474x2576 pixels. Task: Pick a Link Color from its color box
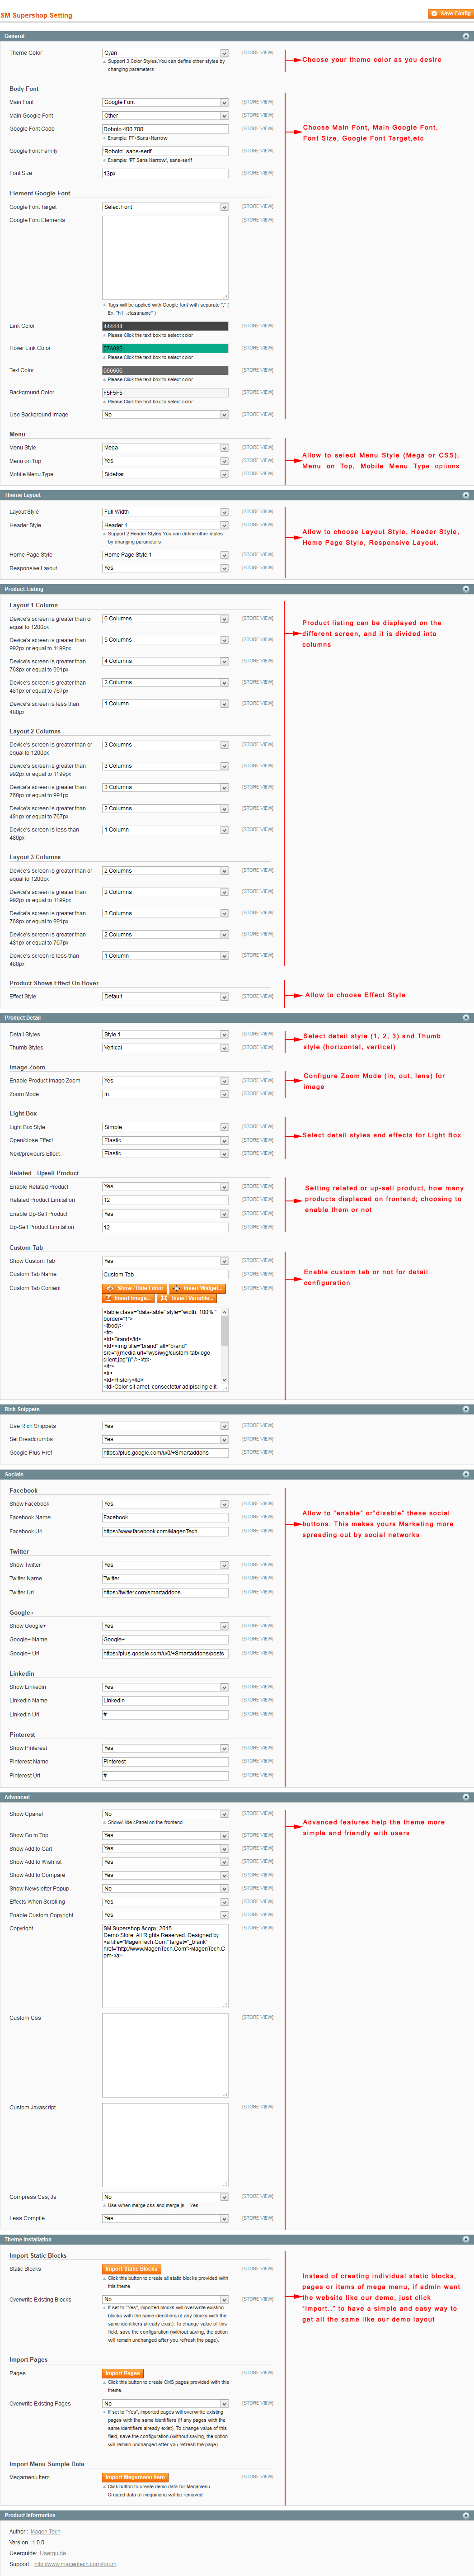click(x=165, y=326)
